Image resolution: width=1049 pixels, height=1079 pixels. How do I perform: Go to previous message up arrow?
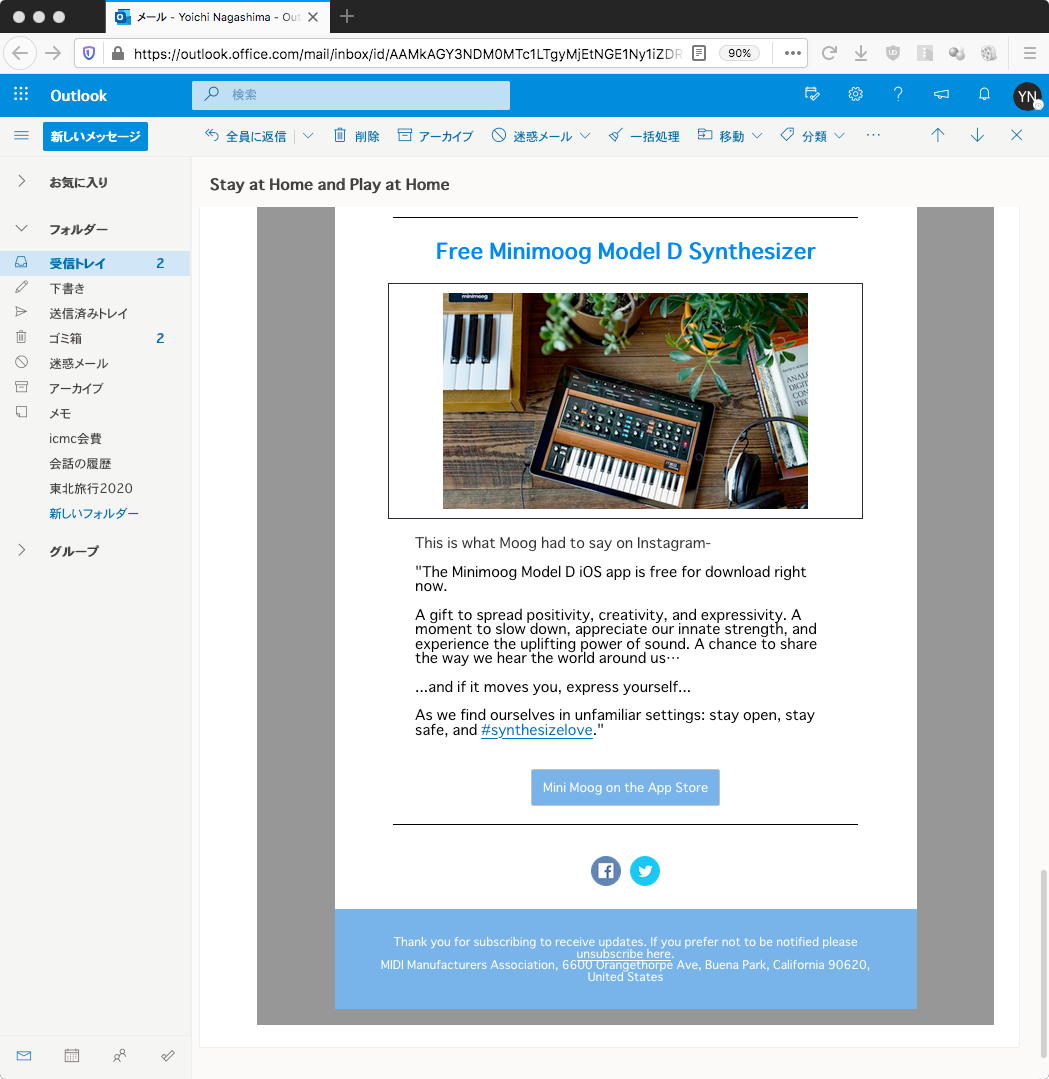pos(937,136)
